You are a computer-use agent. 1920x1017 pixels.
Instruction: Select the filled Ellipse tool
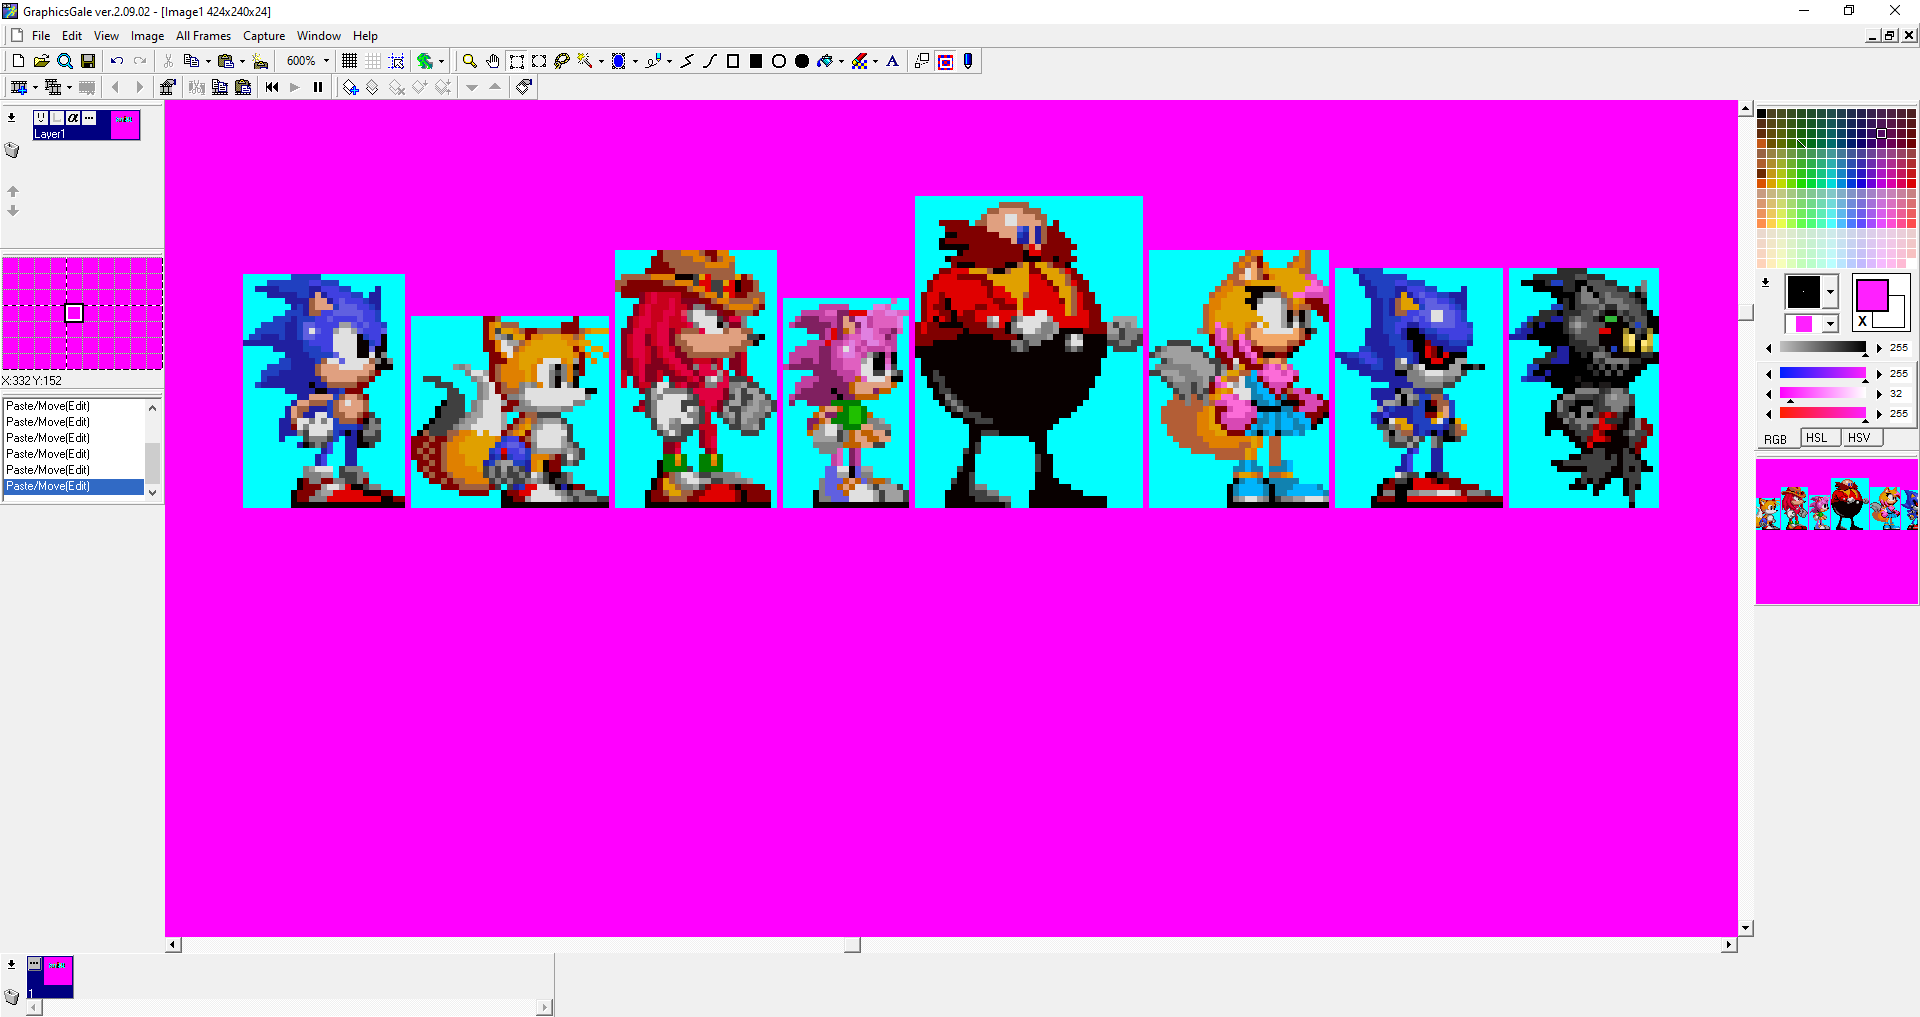coord(802,61)
